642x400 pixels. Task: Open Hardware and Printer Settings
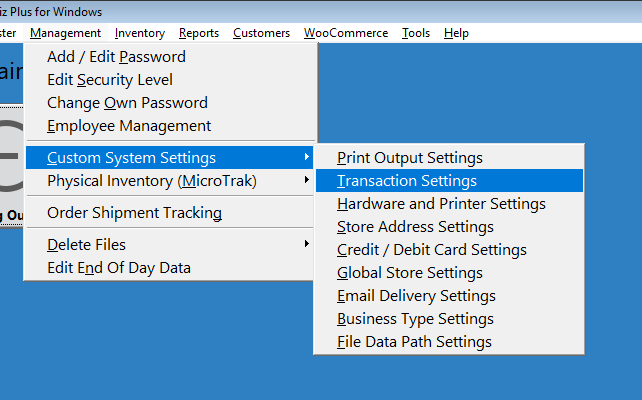click(x=449, y=203)
